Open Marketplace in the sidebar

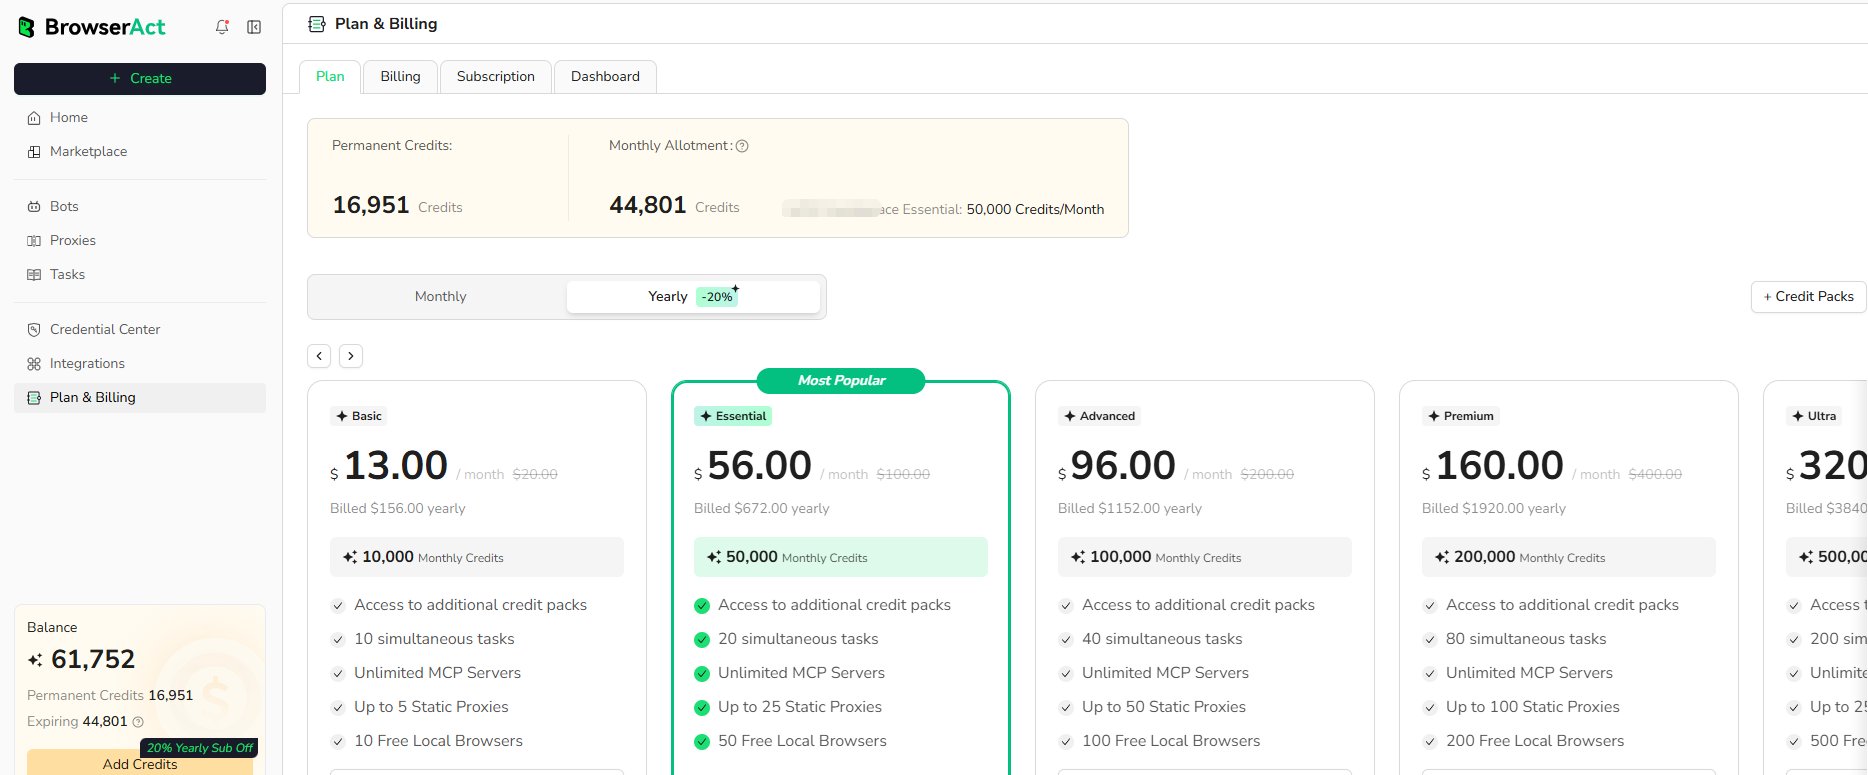coord(140,151)
